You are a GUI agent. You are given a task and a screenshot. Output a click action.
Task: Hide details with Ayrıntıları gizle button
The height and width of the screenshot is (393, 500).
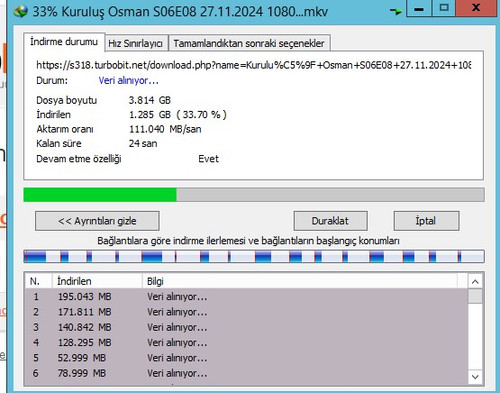(x=97, y=221)
